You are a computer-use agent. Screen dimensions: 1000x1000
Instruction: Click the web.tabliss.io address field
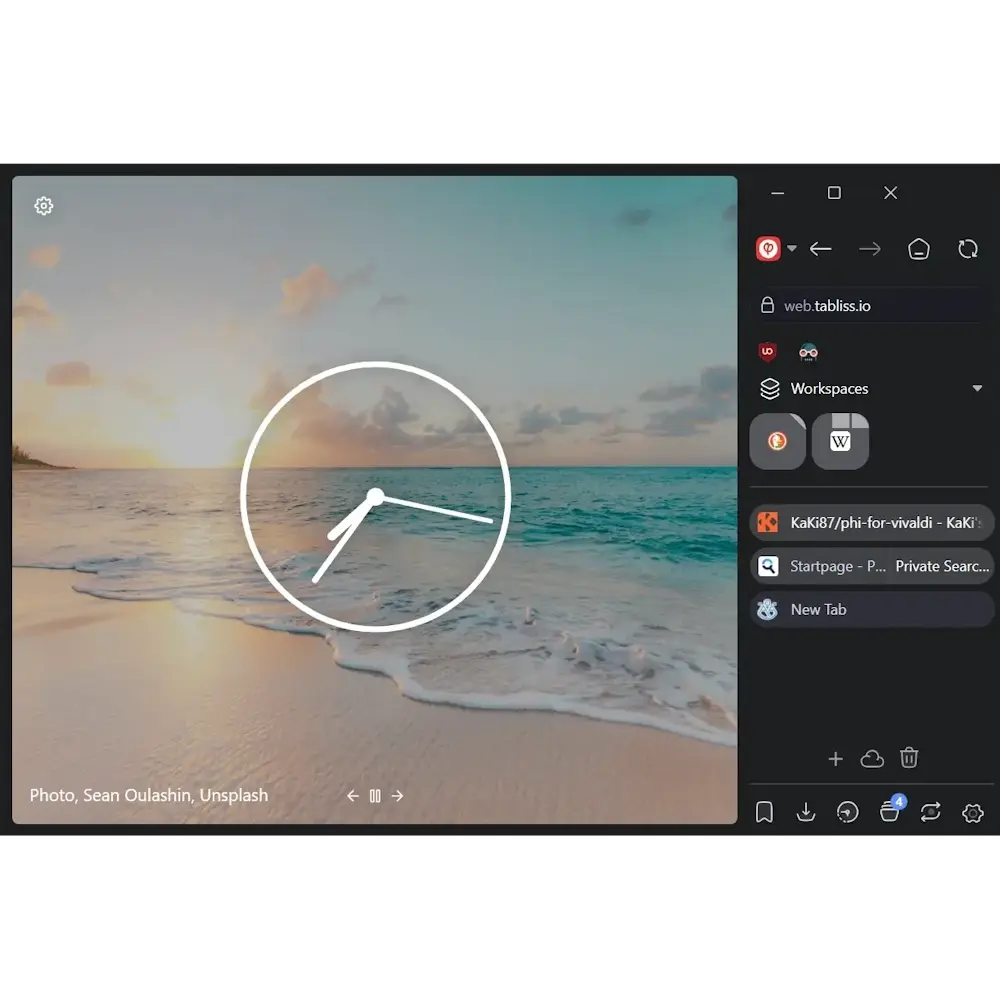(870, 305)
